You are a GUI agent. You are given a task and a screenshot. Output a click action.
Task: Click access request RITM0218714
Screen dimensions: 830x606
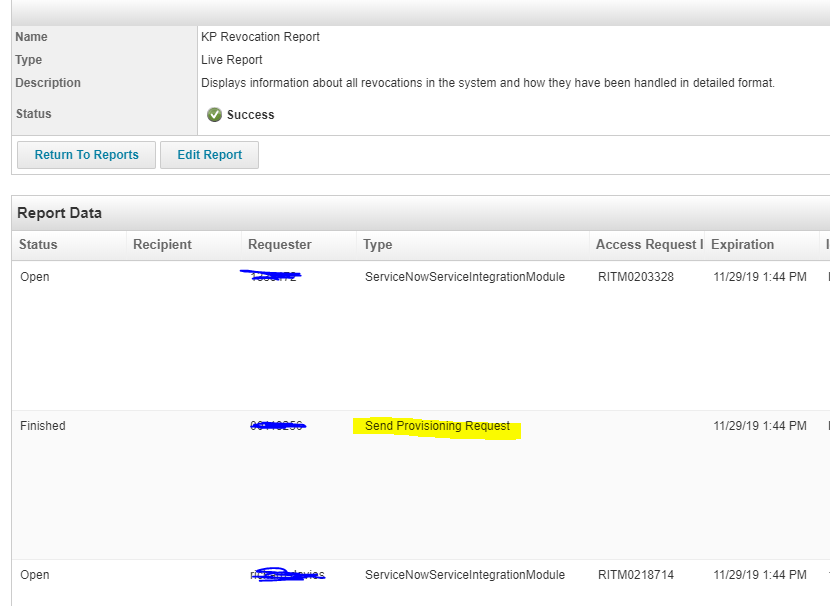tap(636, 575)
